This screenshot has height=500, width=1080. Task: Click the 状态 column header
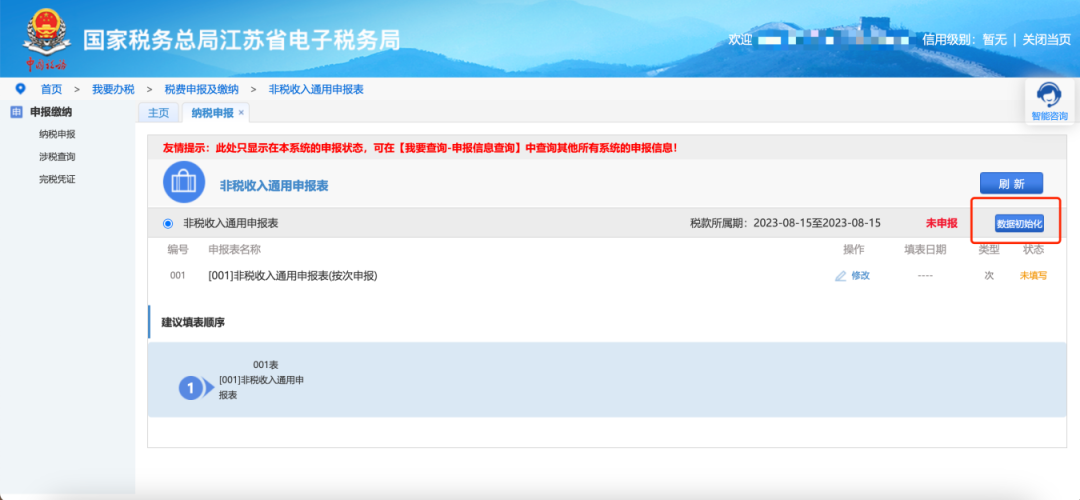[x=1033, y=249]
